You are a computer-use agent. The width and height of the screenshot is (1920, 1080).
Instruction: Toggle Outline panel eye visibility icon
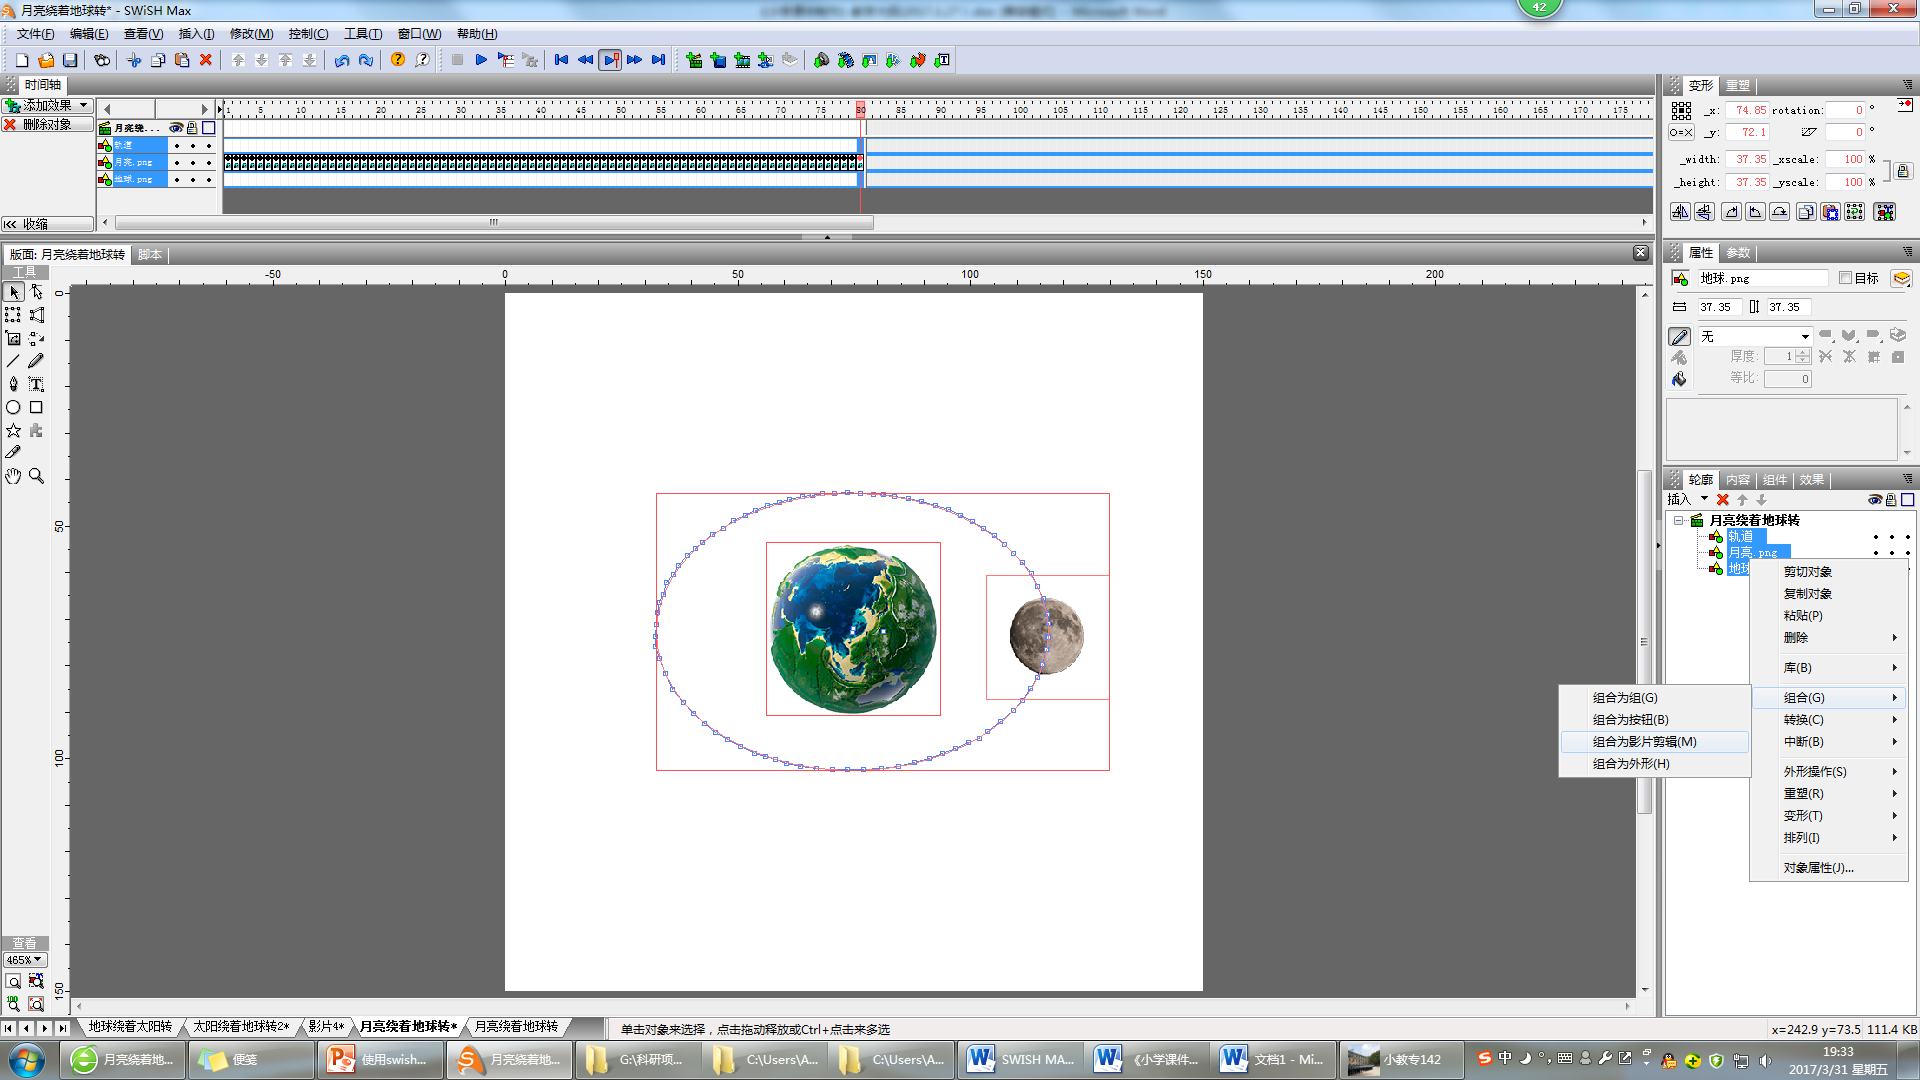pyautogui.click(x=1875, y=499)
